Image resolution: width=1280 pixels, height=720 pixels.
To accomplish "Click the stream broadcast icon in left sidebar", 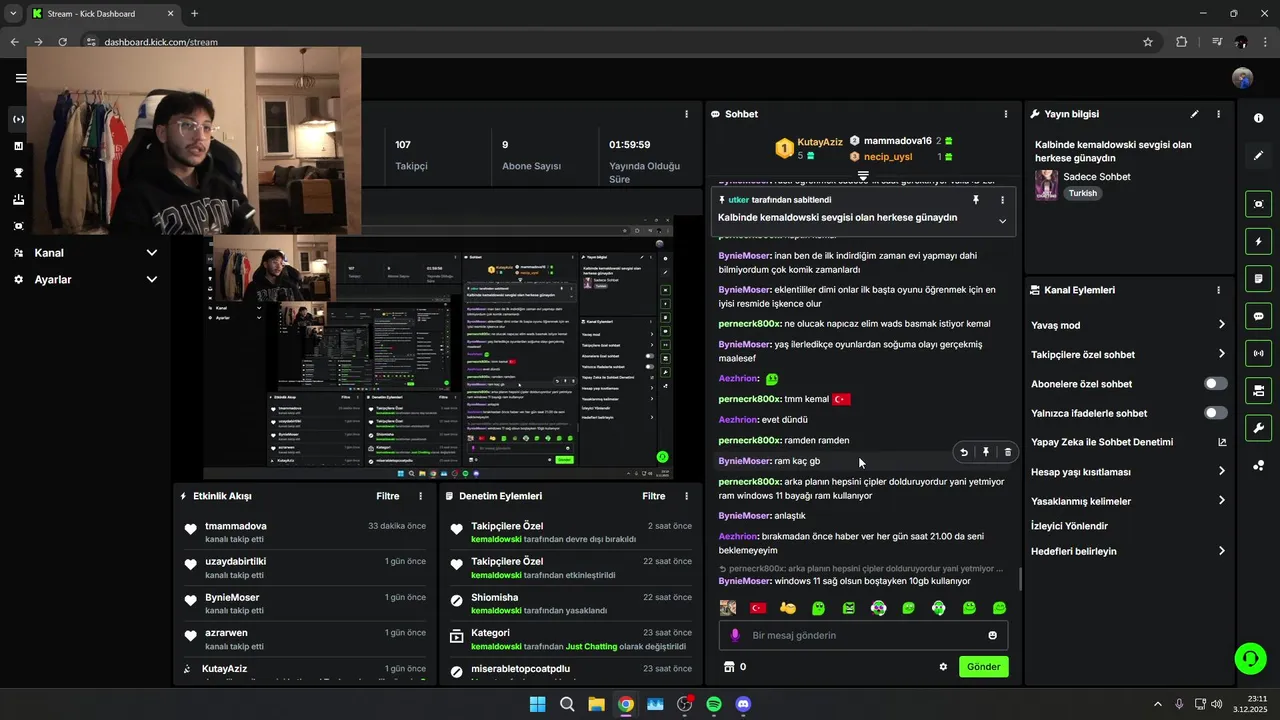I will (18, 119).
